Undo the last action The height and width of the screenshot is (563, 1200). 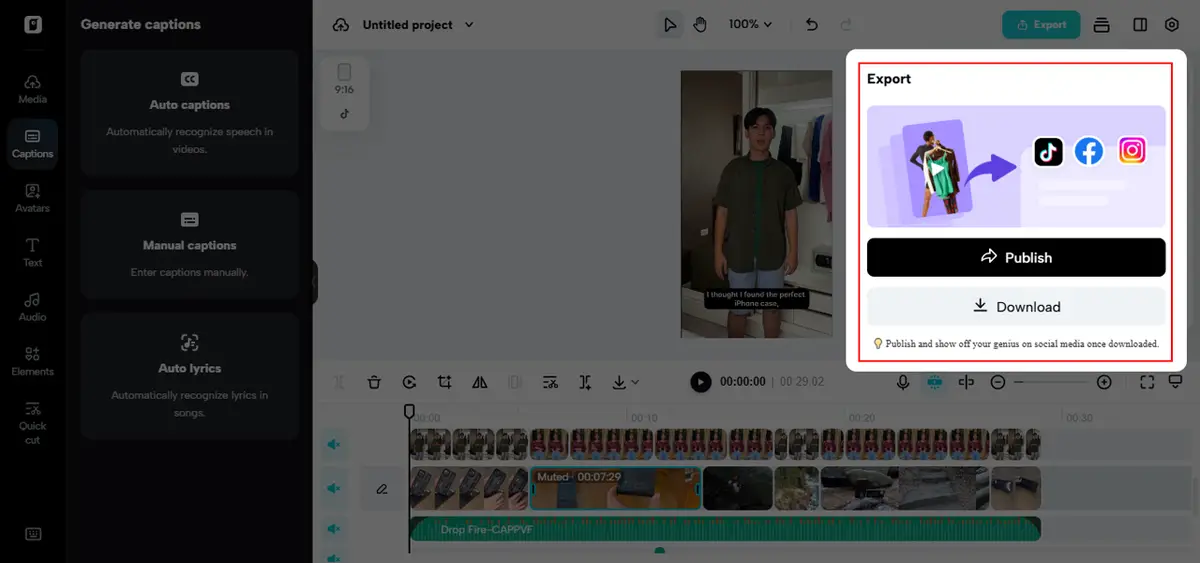811,24
